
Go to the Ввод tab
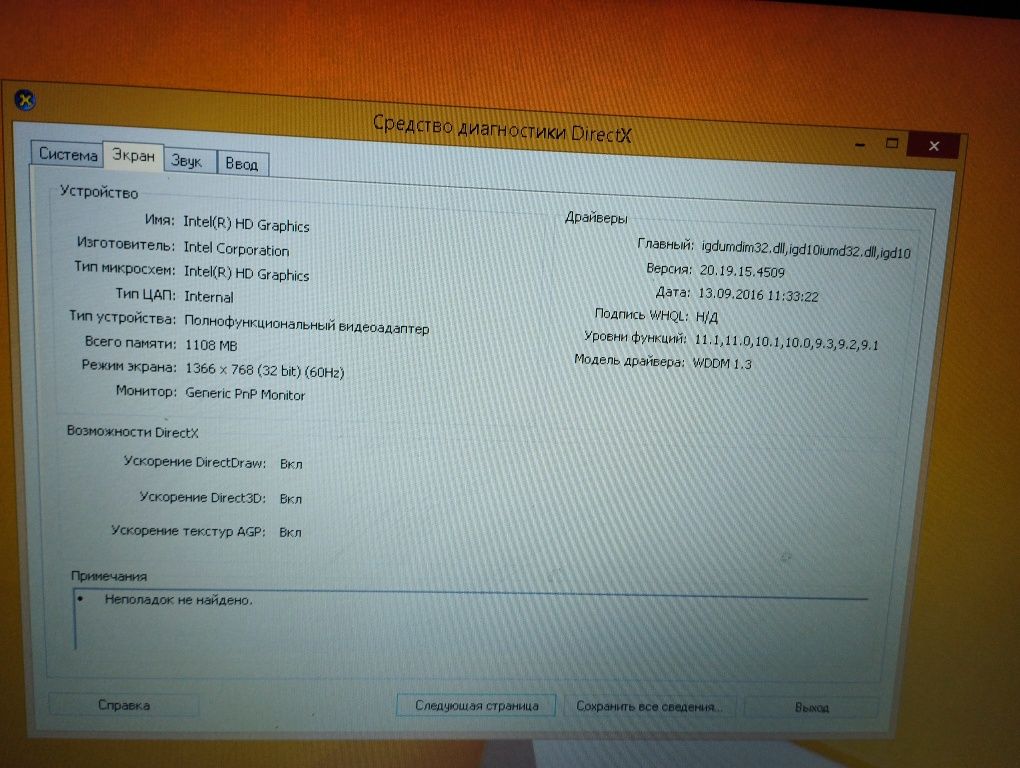click(x=242, y=164)
